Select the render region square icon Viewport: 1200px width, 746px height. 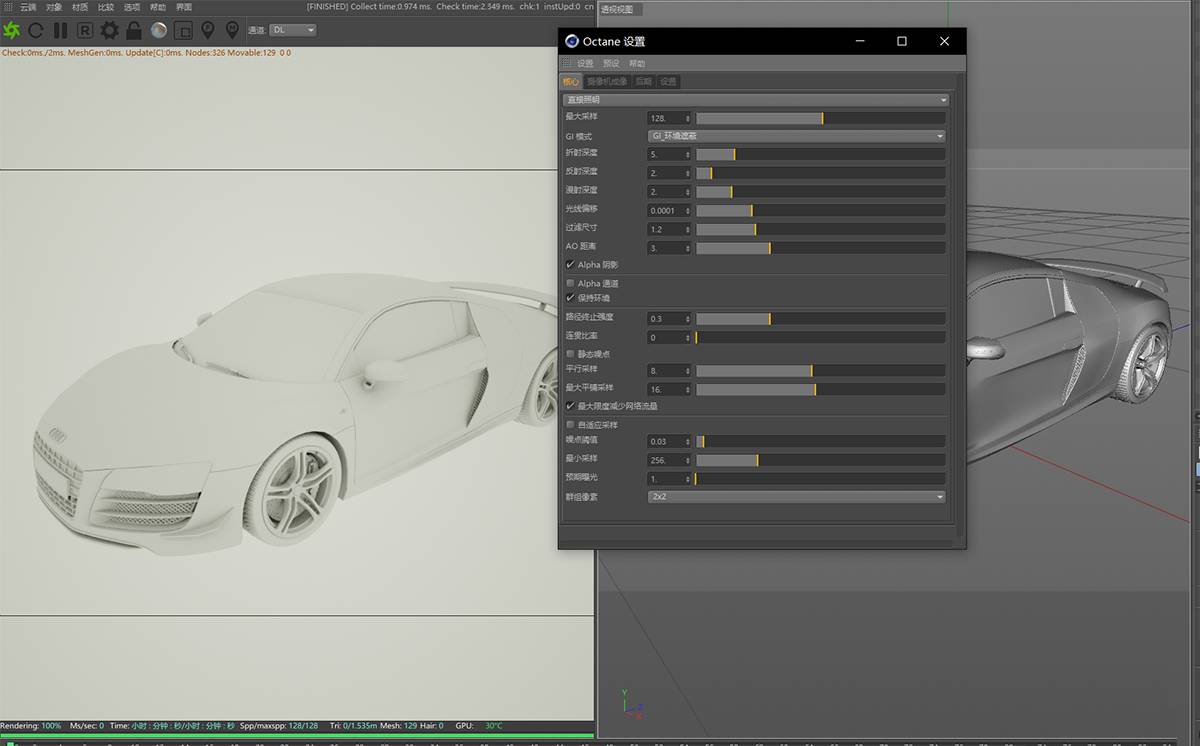(x=183, y=30)
